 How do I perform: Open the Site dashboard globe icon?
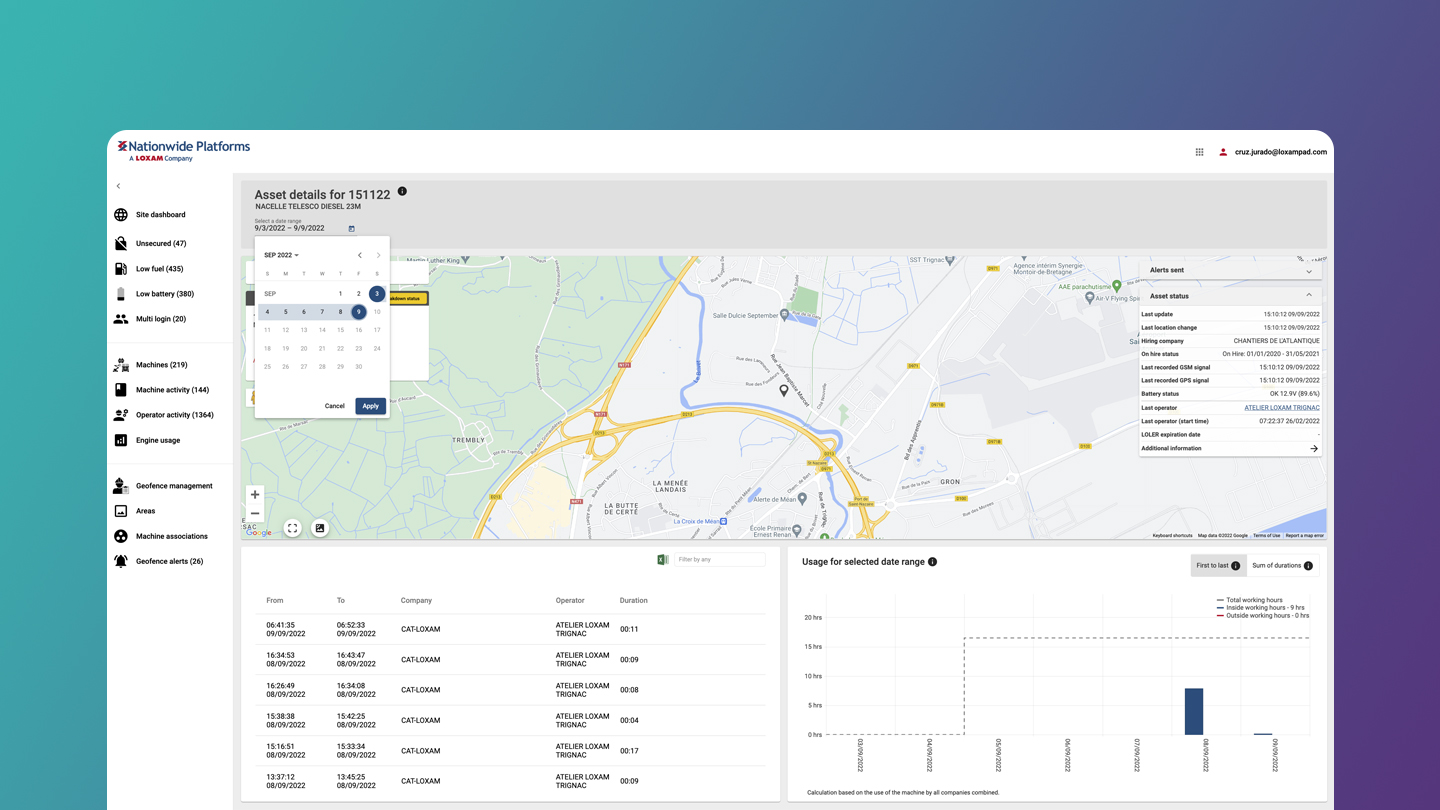(121, 215)
